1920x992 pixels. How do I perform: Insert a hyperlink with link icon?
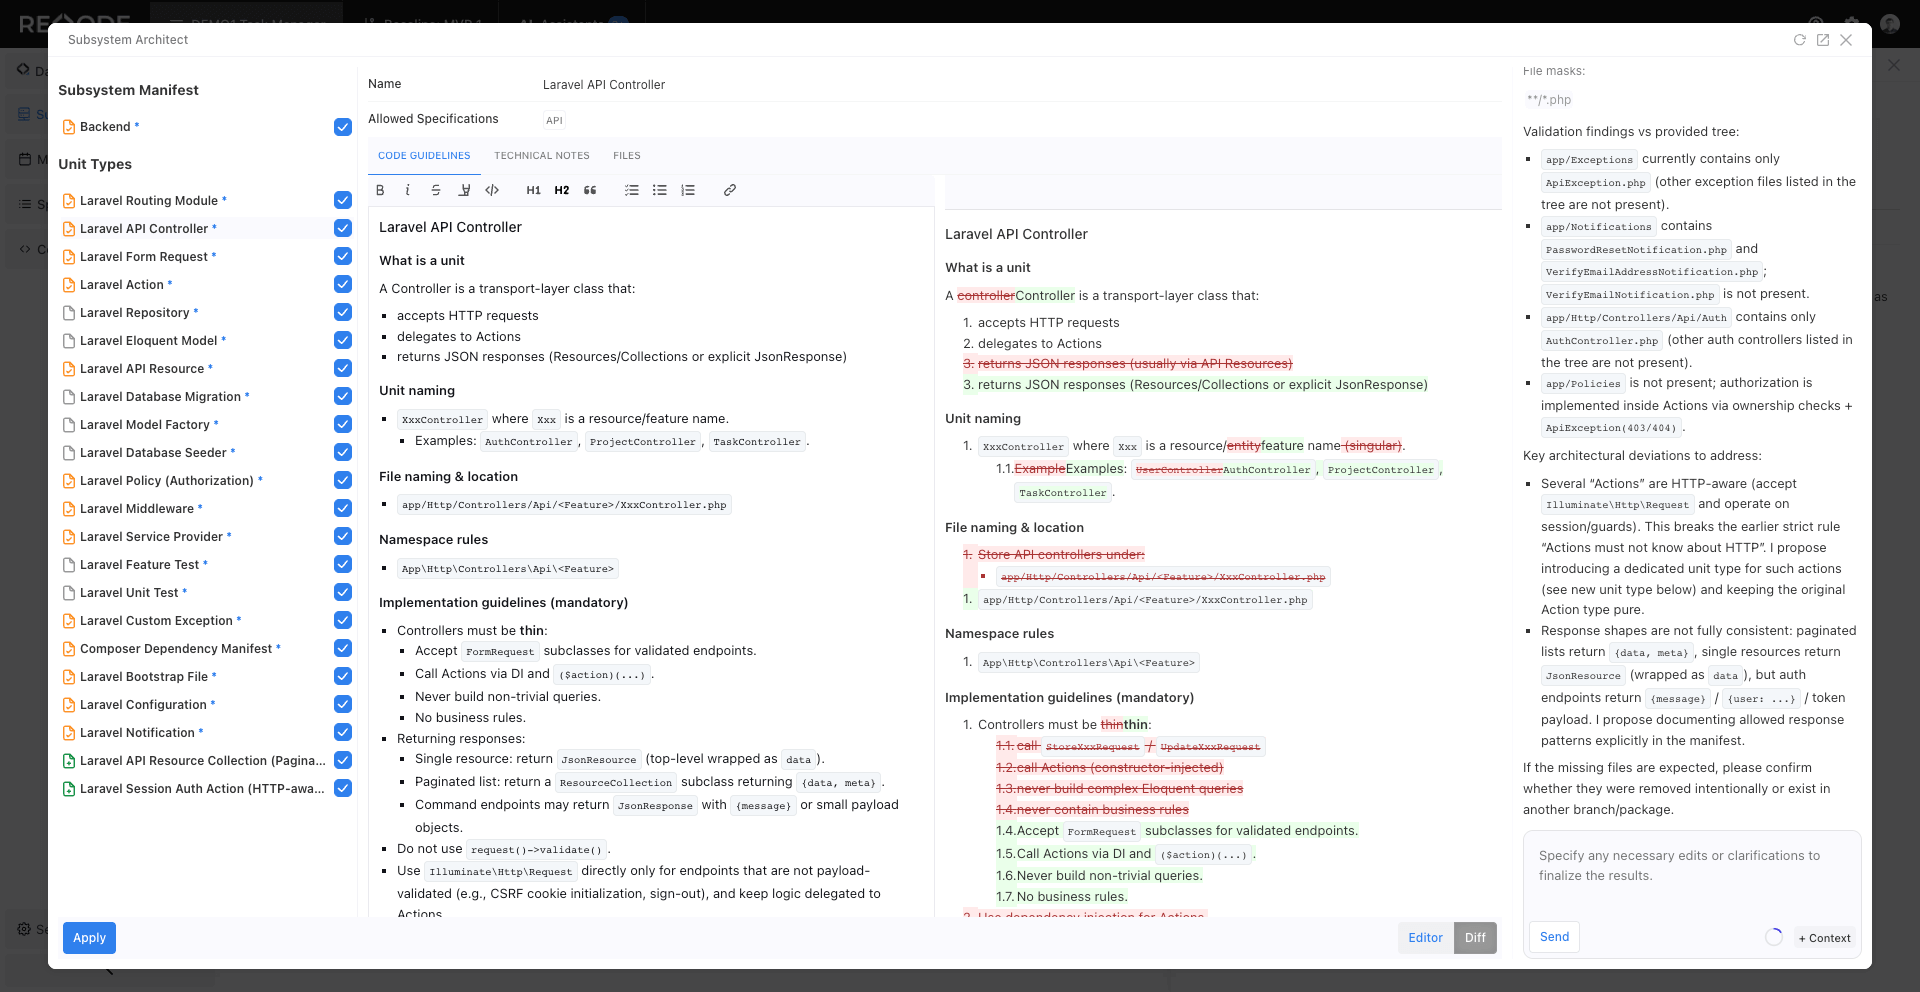point(730,190)
